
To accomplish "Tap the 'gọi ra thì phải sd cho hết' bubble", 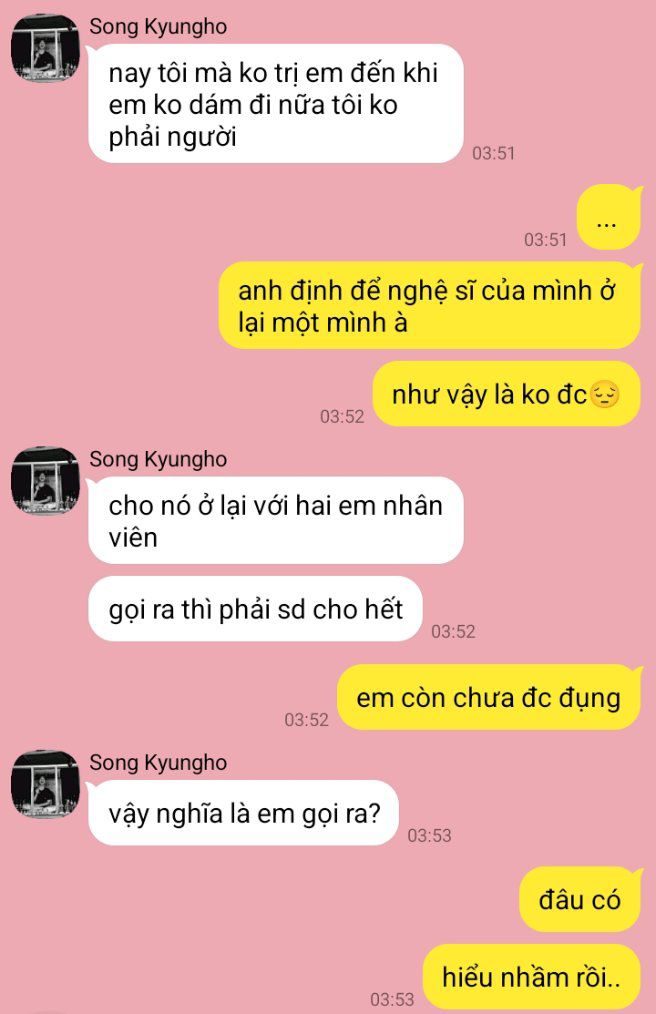I will 255,609.
